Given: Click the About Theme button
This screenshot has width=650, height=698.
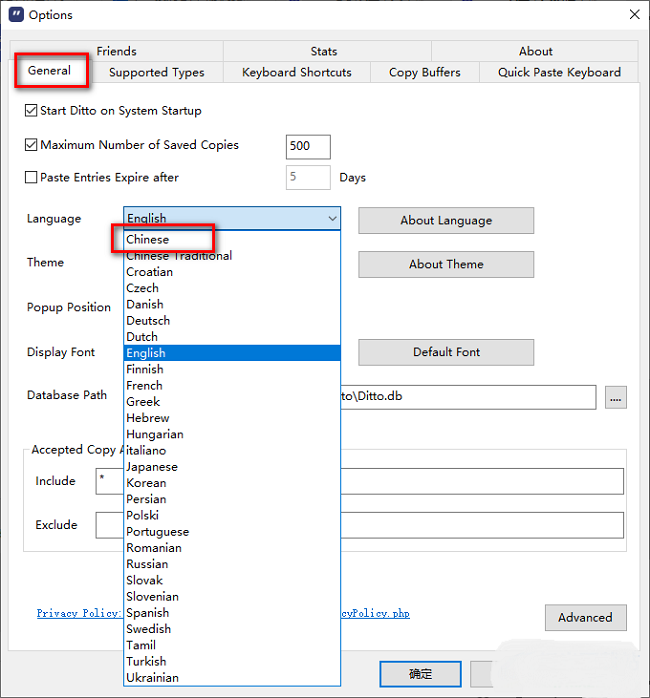Looking at the screenshot, I should tap(446, 264).
